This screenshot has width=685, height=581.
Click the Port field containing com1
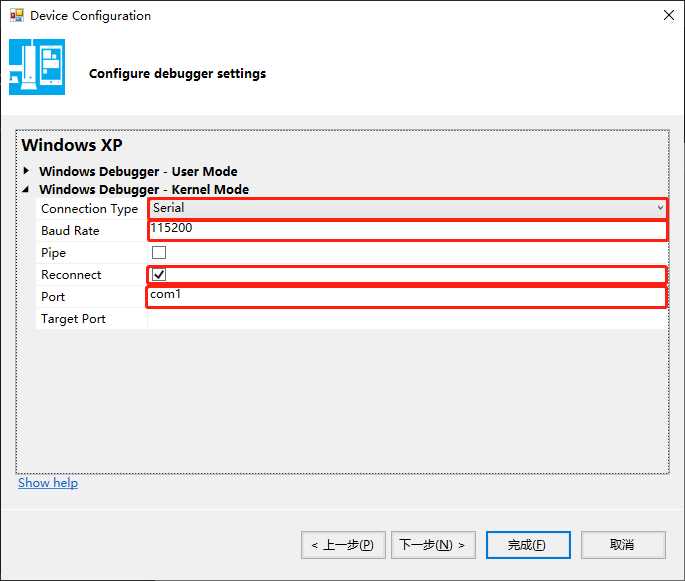pyautogui.click(x=406, y=297)
